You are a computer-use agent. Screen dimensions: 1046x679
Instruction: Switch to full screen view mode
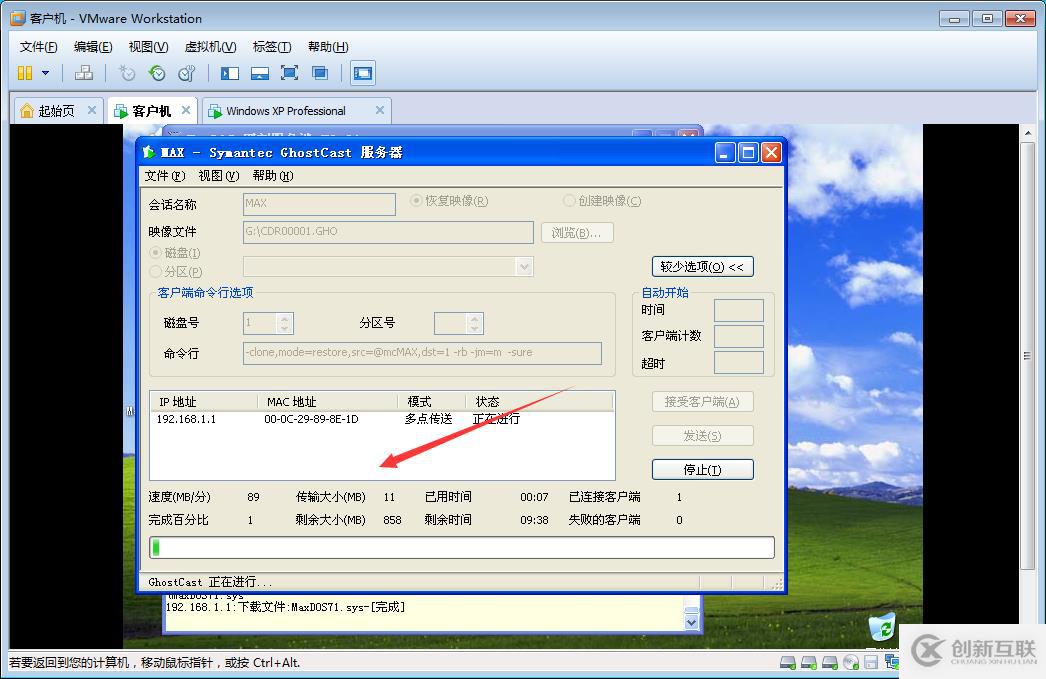pos(291,72)
